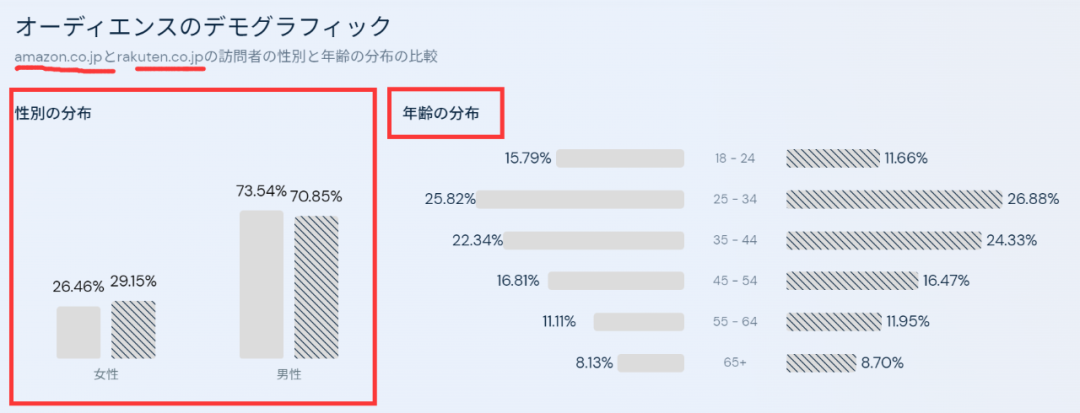This screenshot has width=1080, height=413.
Task: Select the solid gray male bar at 73.54%
Action: pyautogui.click(x=262, y=284)
